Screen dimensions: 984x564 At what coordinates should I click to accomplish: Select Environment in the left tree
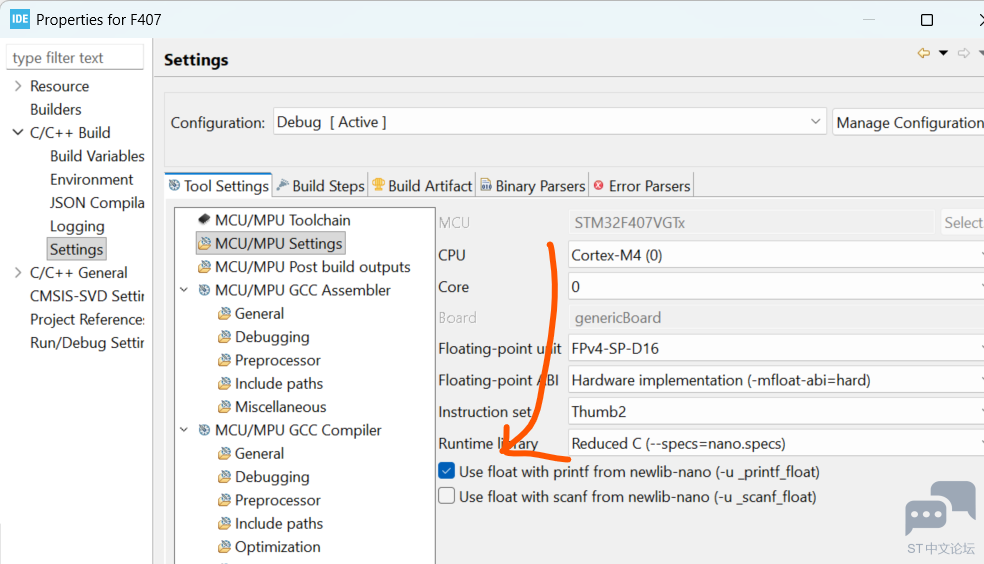(x=92, y=179)
